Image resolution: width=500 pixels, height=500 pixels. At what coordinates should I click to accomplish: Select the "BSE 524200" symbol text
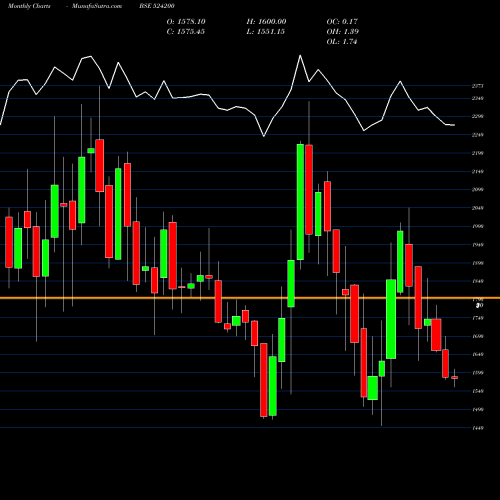click(x=157, y=6)
